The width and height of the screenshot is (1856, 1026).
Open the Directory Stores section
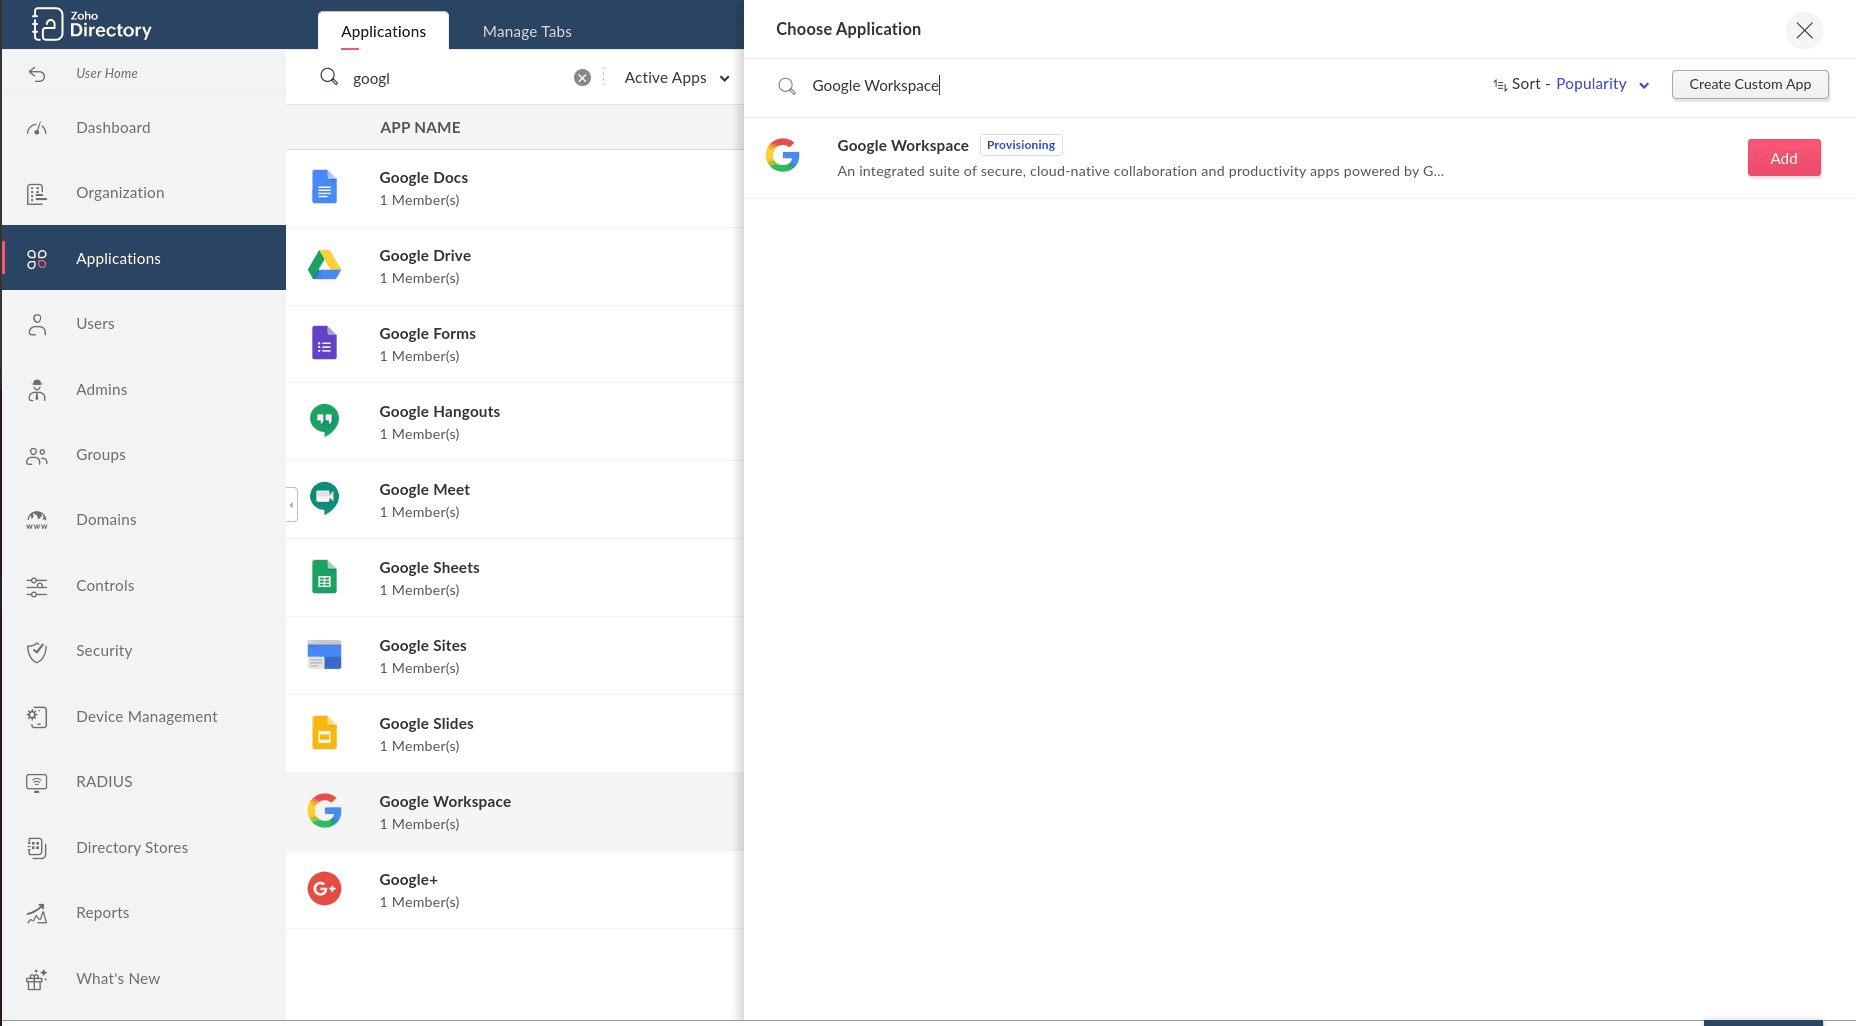(132, 848)
